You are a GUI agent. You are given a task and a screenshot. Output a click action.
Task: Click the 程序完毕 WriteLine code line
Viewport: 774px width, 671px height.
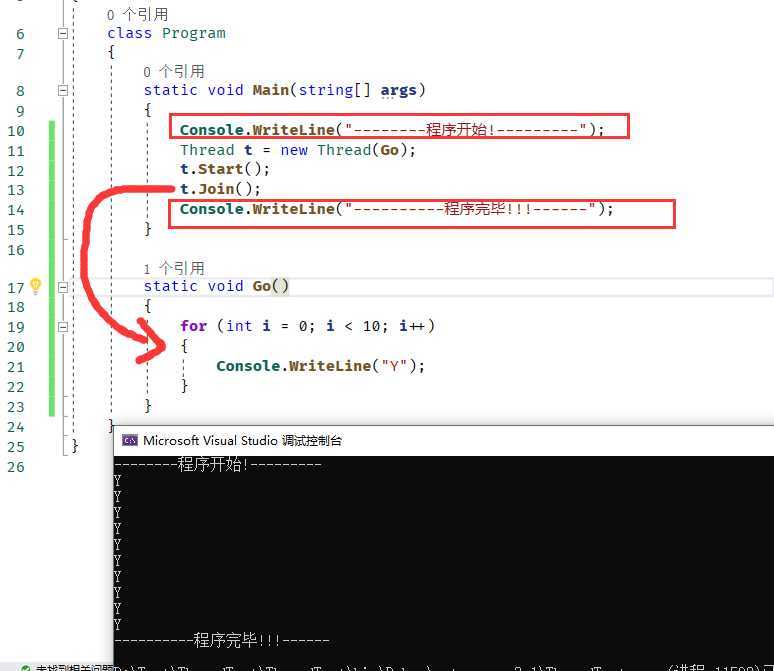tap(396, 209)
